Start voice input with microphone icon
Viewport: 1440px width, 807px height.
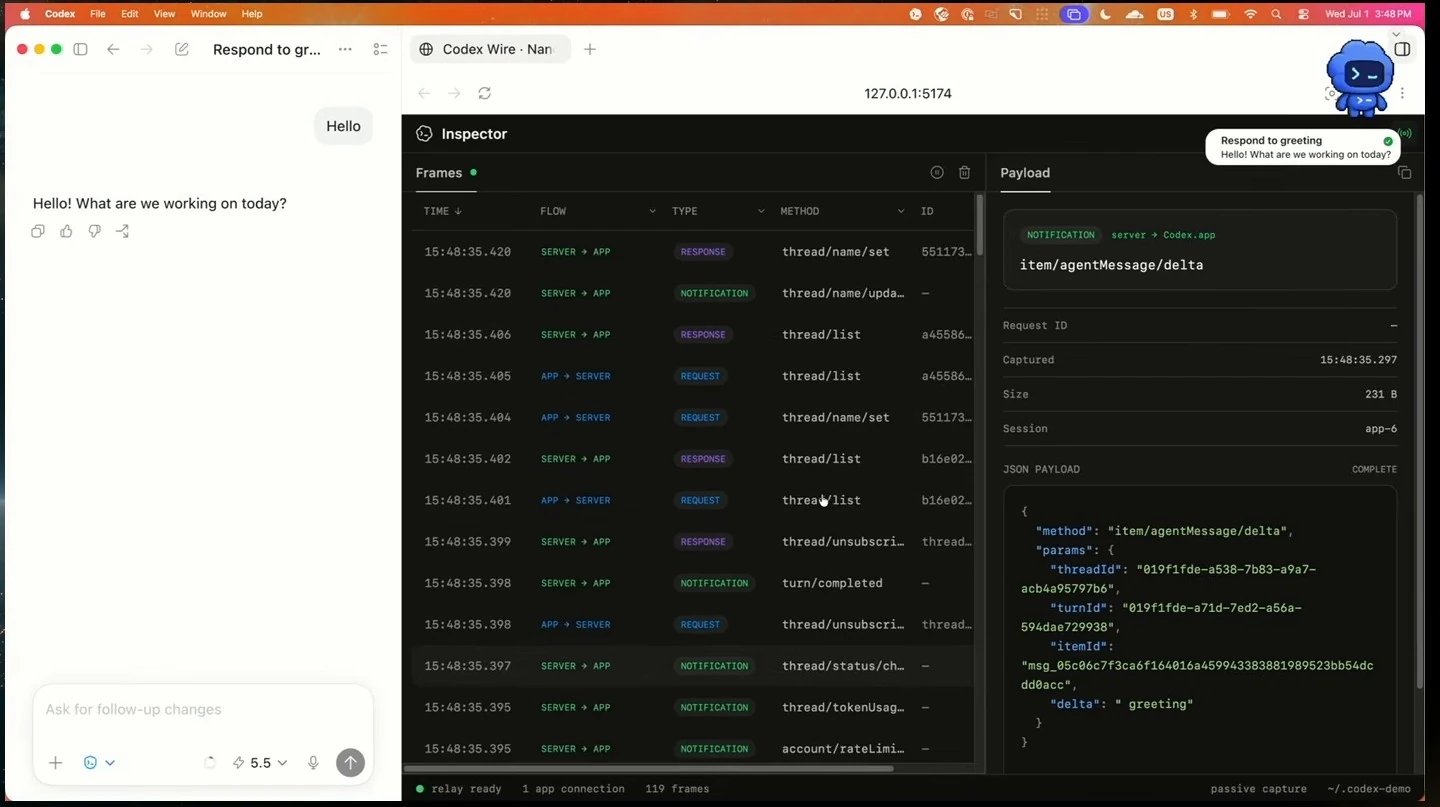coord(313,762)
